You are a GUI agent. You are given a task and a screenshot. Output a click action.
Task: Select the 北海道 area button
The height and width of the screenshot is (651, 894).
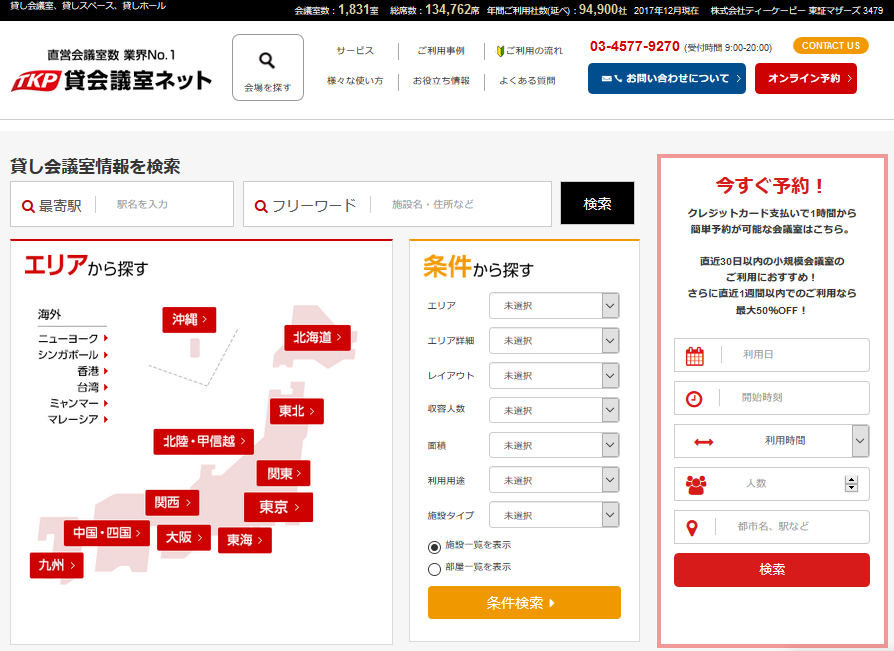317,337
